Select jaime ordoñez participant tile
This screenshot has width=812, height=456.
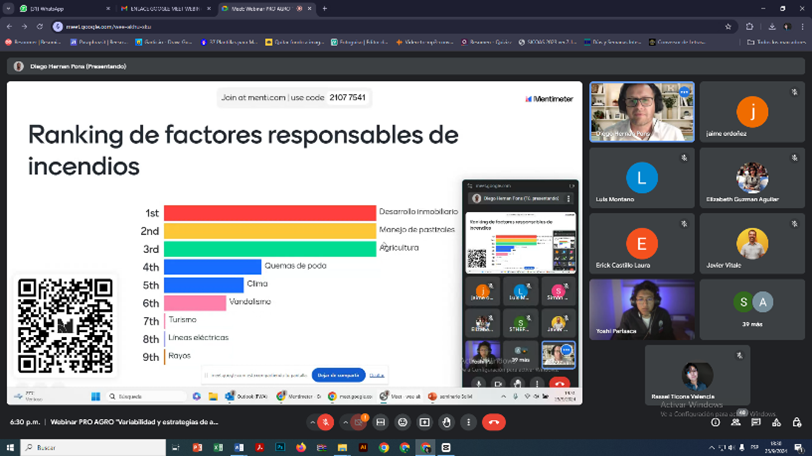tap(752, 112)
